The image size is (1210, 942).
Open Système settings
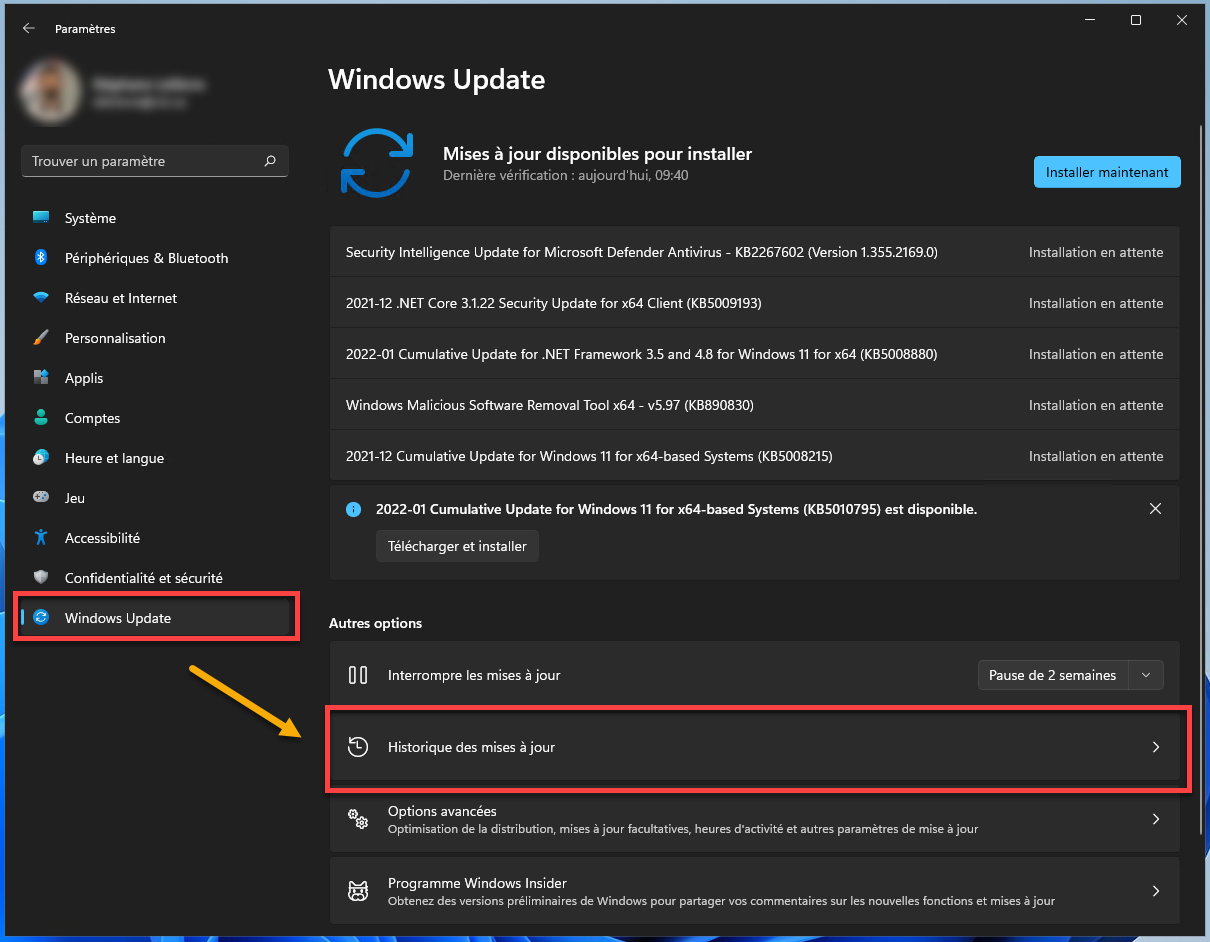tap(155, 218)
